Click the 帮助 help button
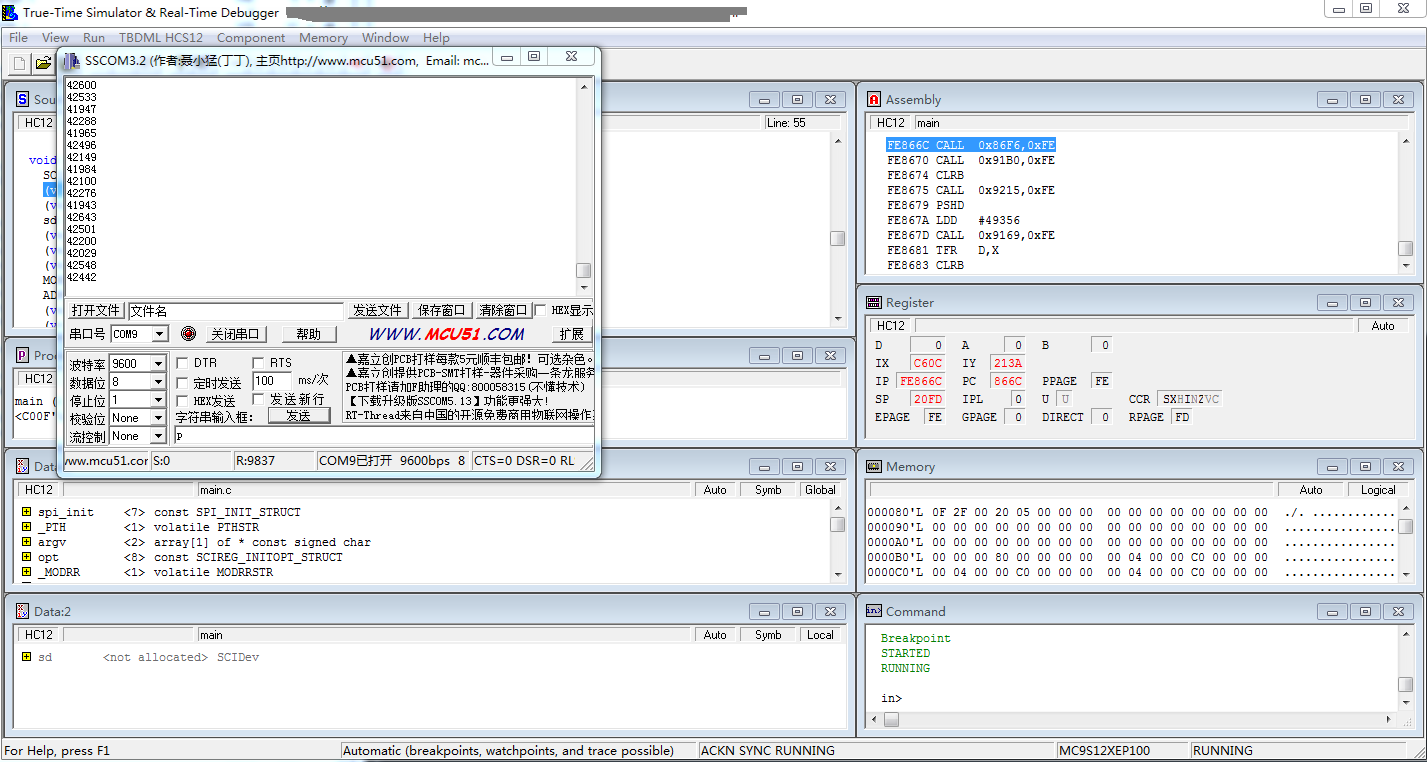 309,334
